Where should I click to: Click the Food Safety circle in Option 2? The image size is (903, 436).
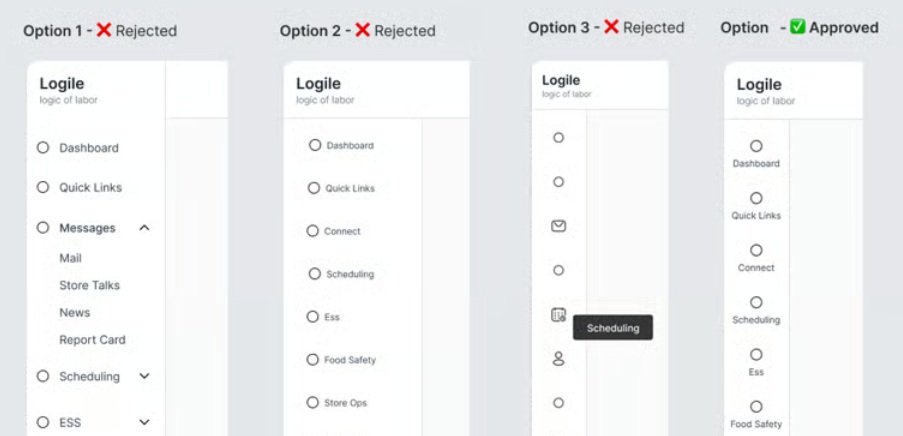[313, 360]
